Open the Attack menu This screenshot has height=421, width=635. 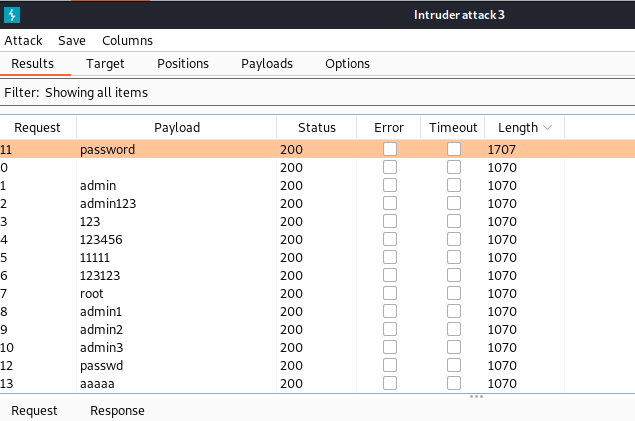(23, 40)
